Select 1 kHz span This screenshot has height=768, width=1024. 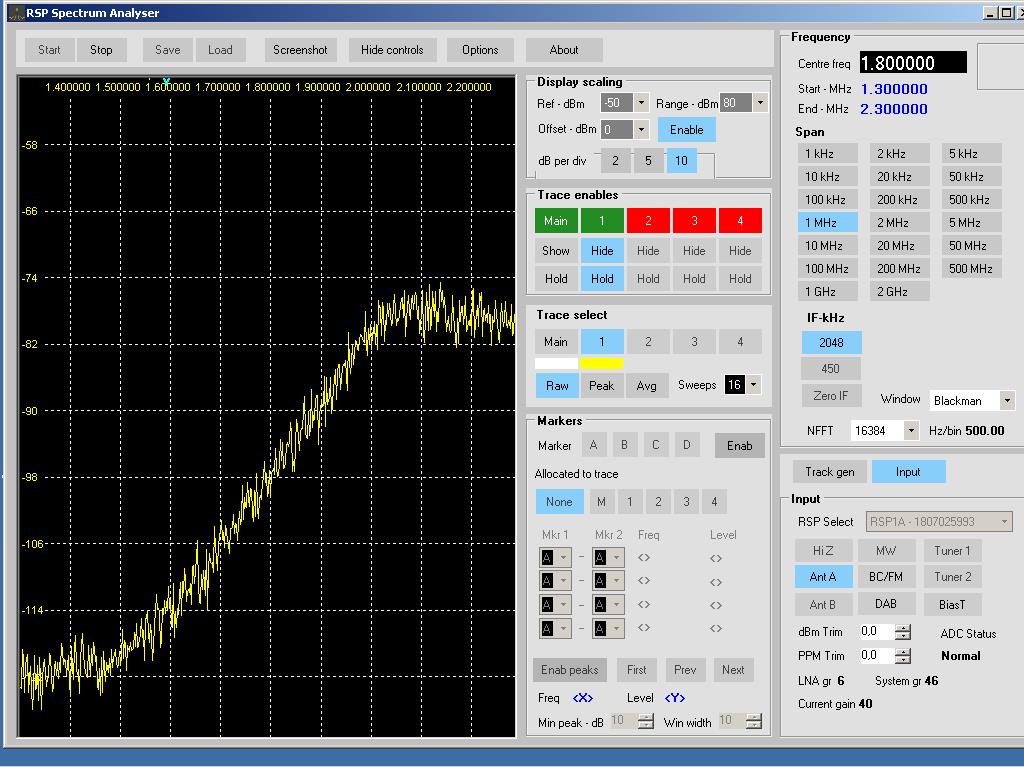coord(827,153)
